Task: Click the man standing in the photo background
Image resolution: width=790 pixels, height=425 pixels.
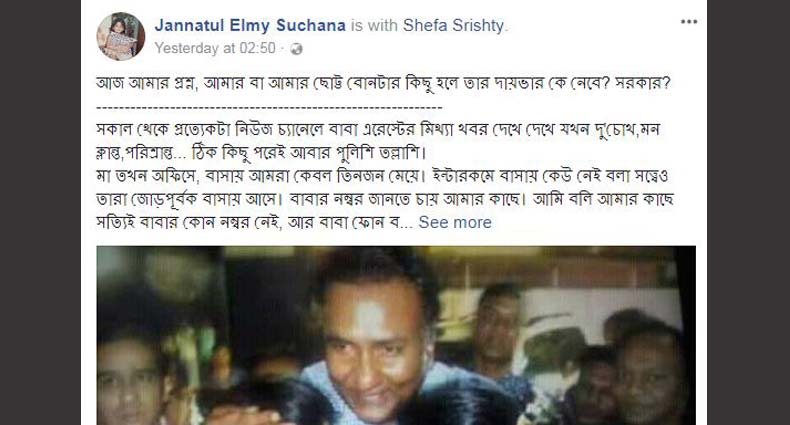Action: pos(499,332)
